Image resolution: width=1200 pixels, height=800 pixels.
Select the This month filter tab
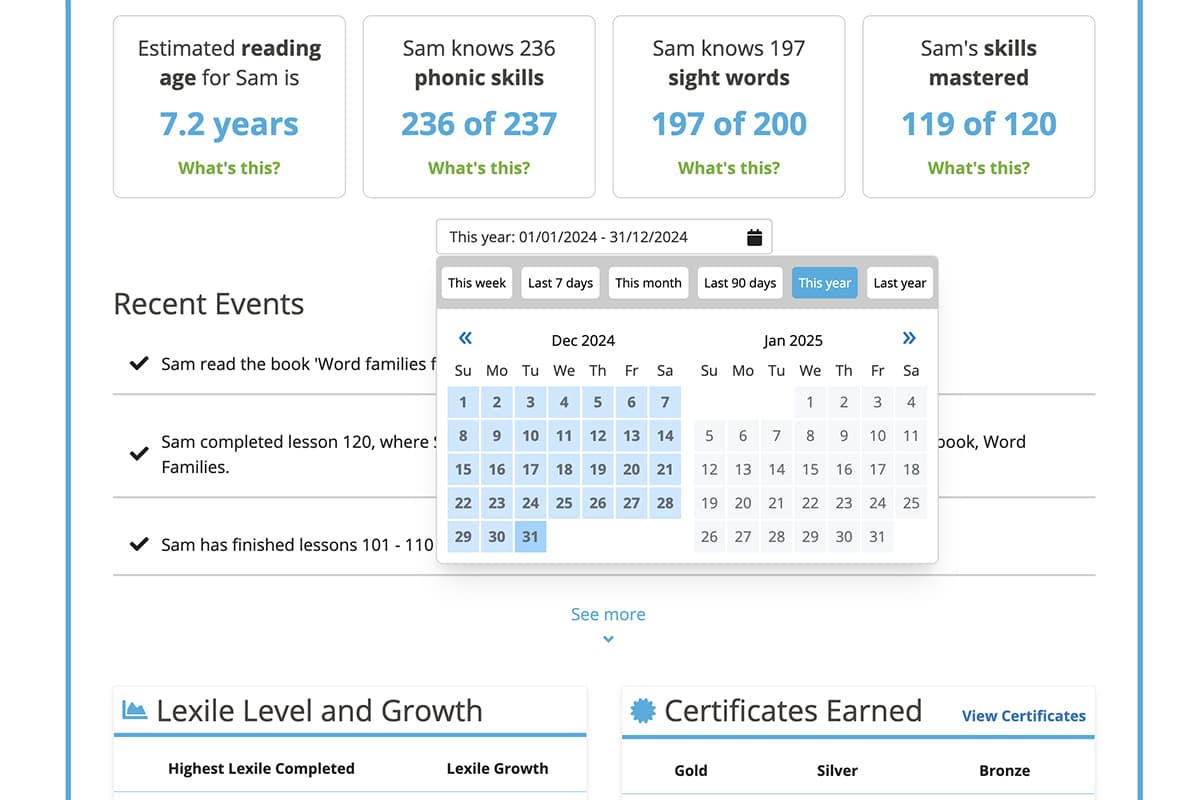tap(648, 282)
